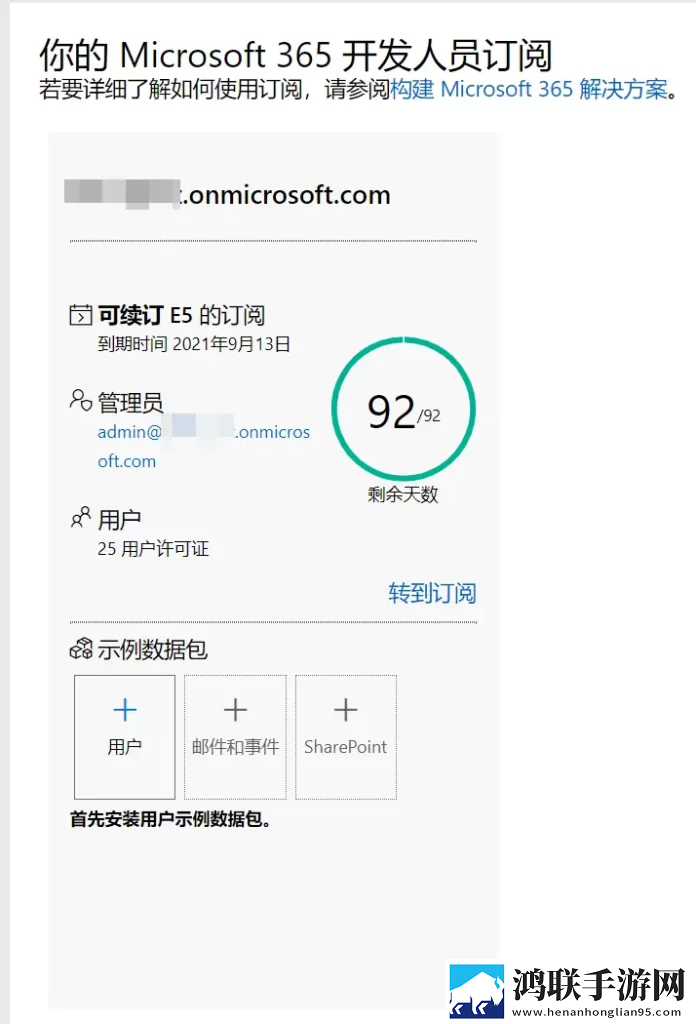
Task: Click the 首先安装用户示例数据包。 notice text
Action: tap(170, 819)
